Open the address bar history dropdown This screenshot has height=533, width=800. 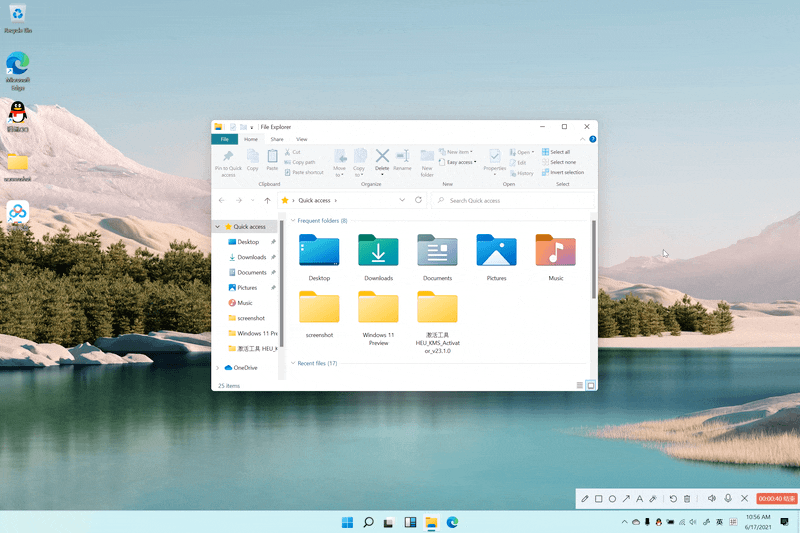(402, 200)
